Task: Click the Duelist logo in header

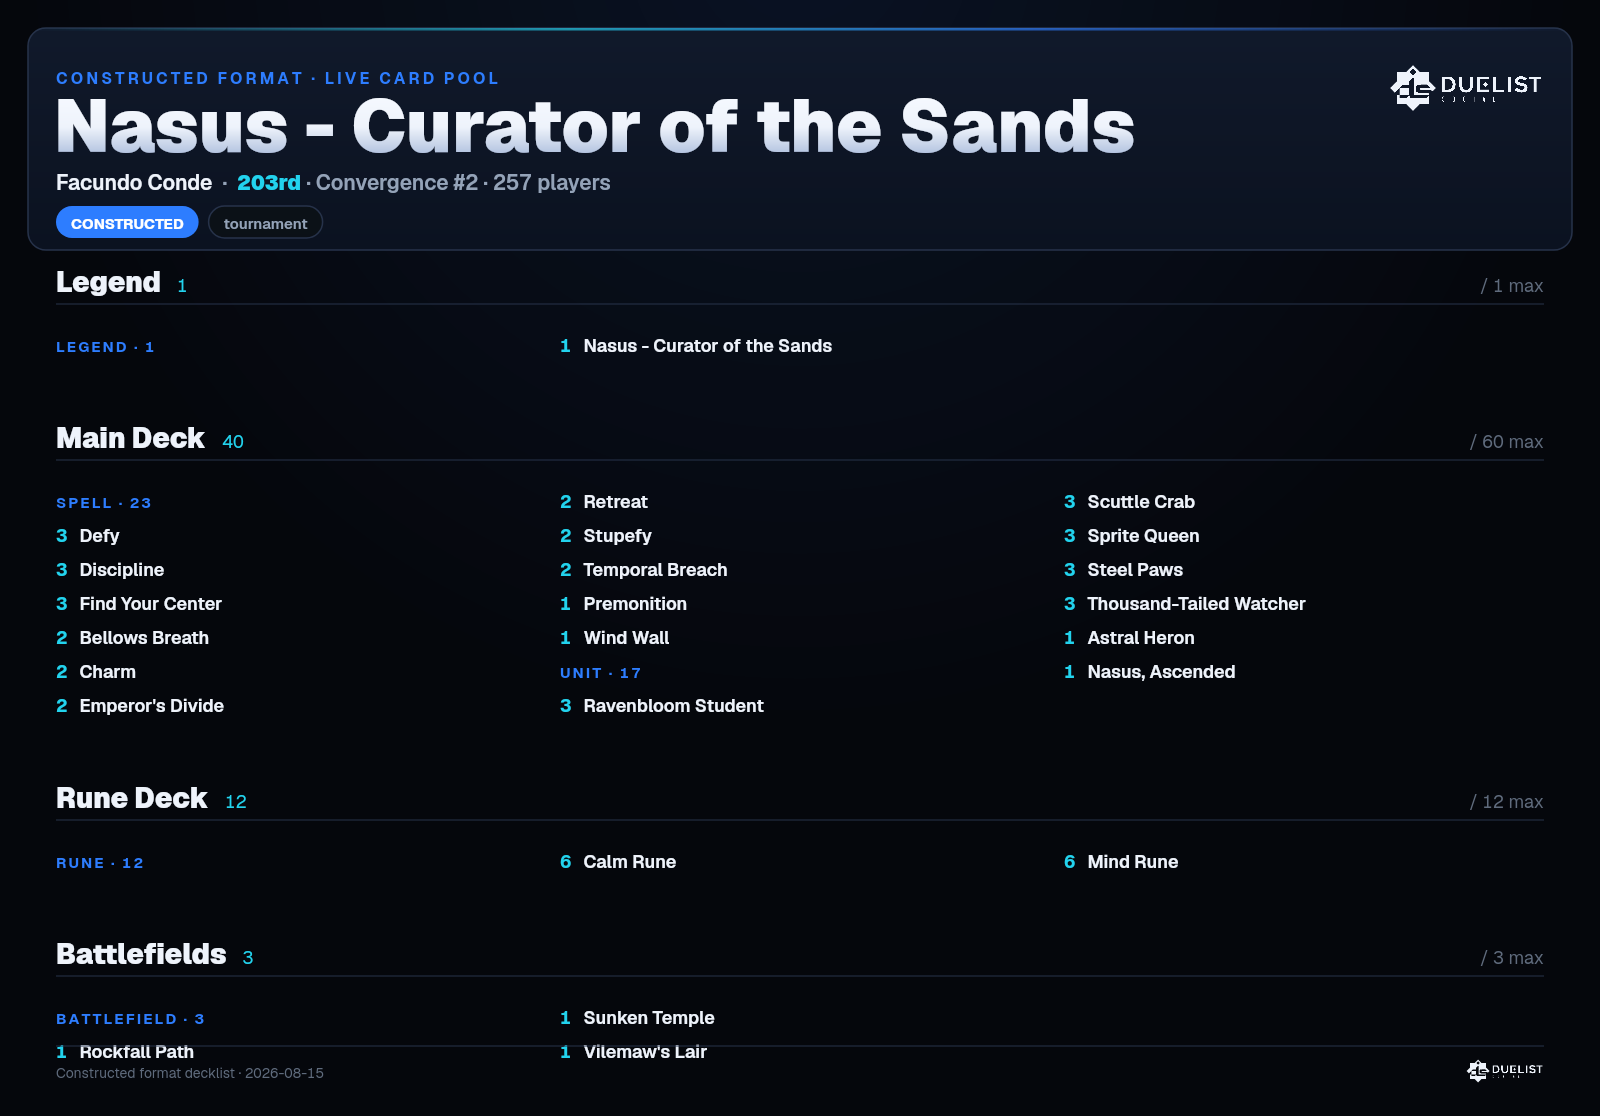Action: (x=1466, y=87)
